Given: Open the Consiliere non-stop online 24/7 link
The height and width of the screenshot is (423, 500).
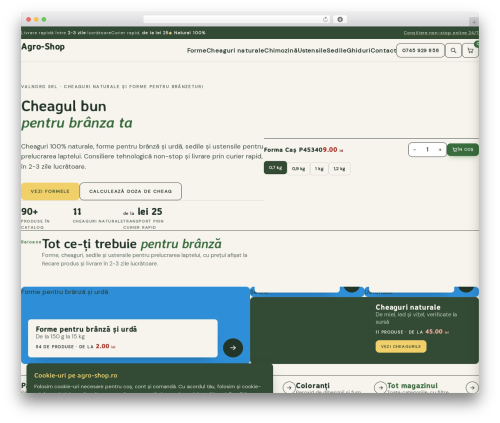Looking at the screenshot, I should [x=441, y=33].
